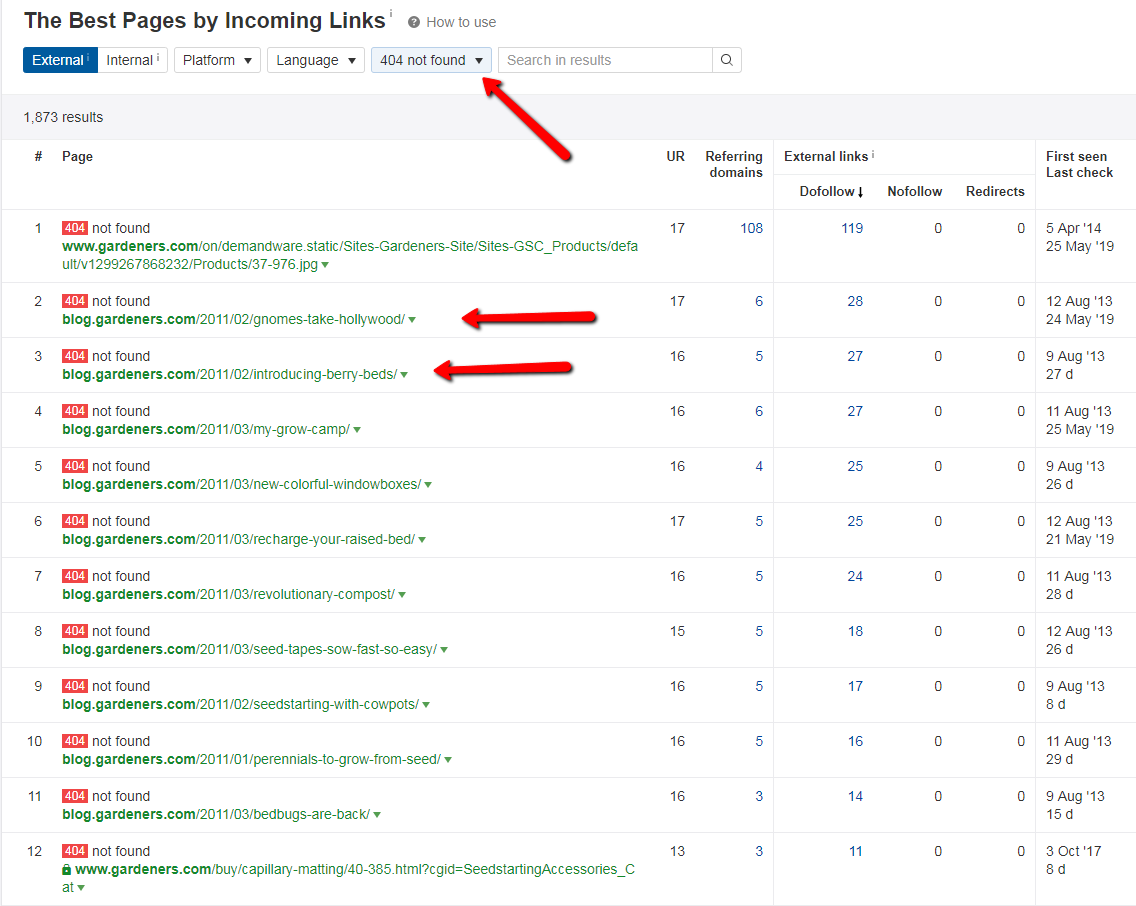
Task: Sort by the Nofollow column
Action: pos(914,191)
